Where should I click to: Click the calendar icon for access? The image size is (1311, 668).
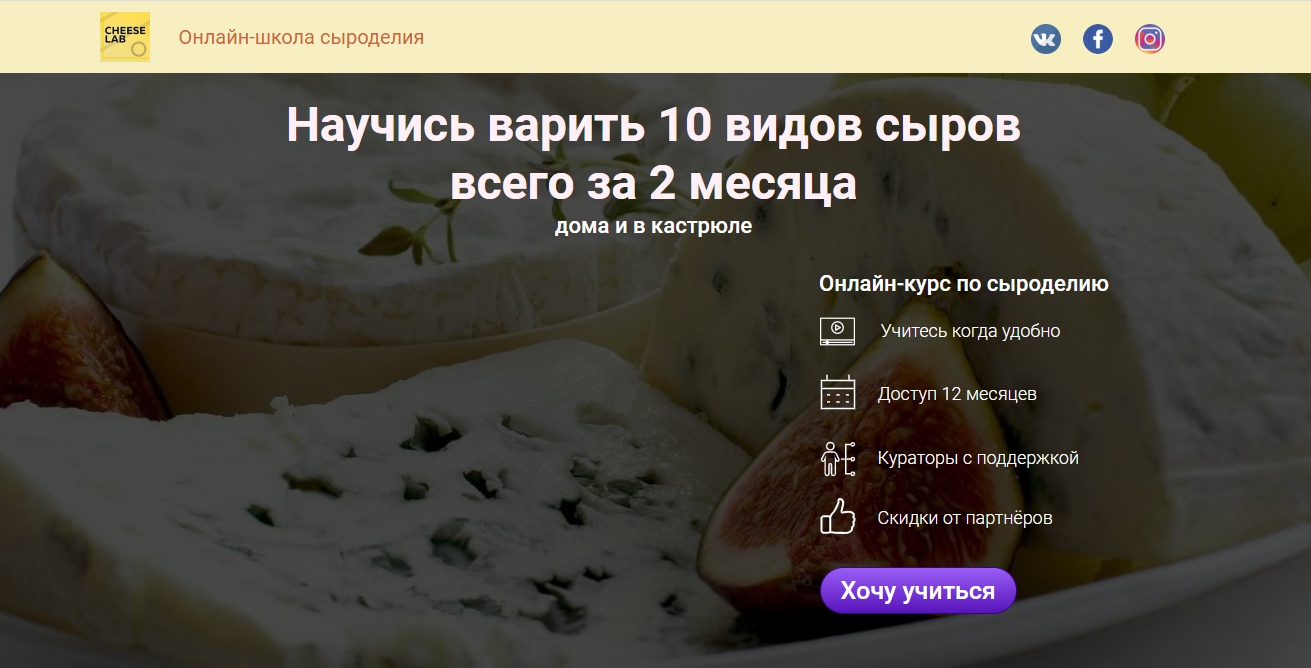point(838,392)
